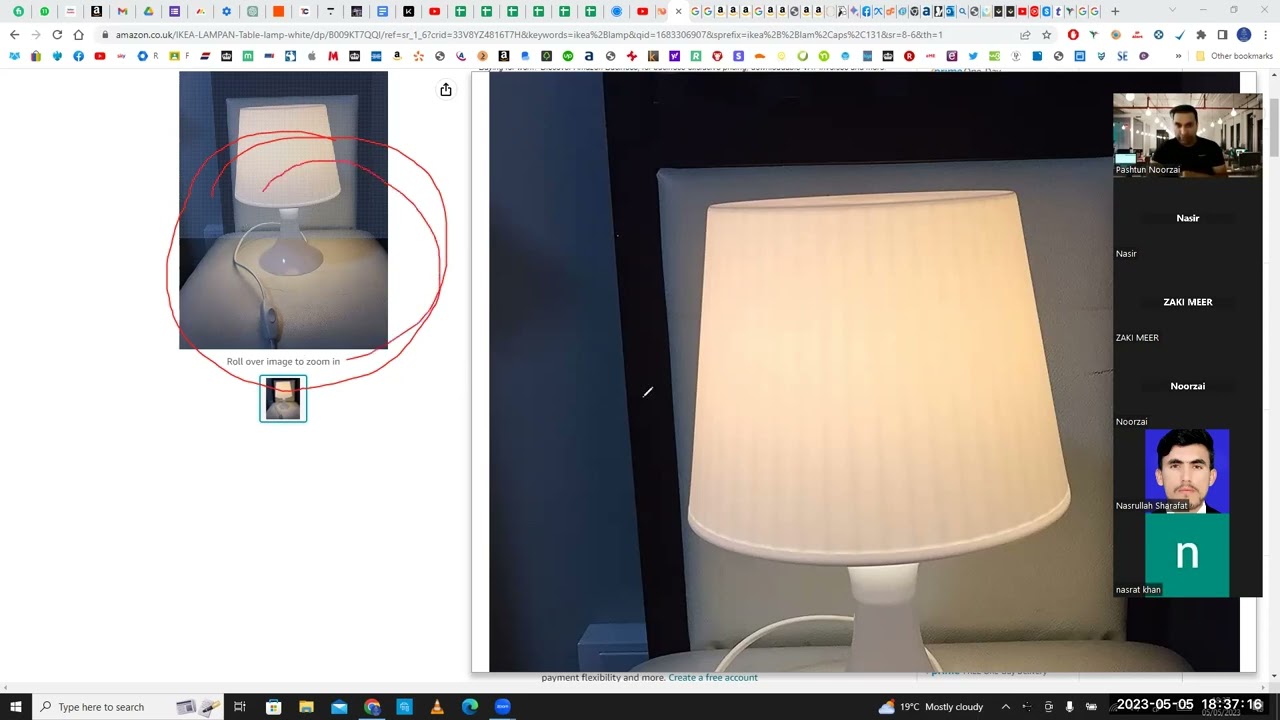Viewport: 1280px width, 720px height.
Task: Open the weather widget showing 19°C
Action: [931, 707]
